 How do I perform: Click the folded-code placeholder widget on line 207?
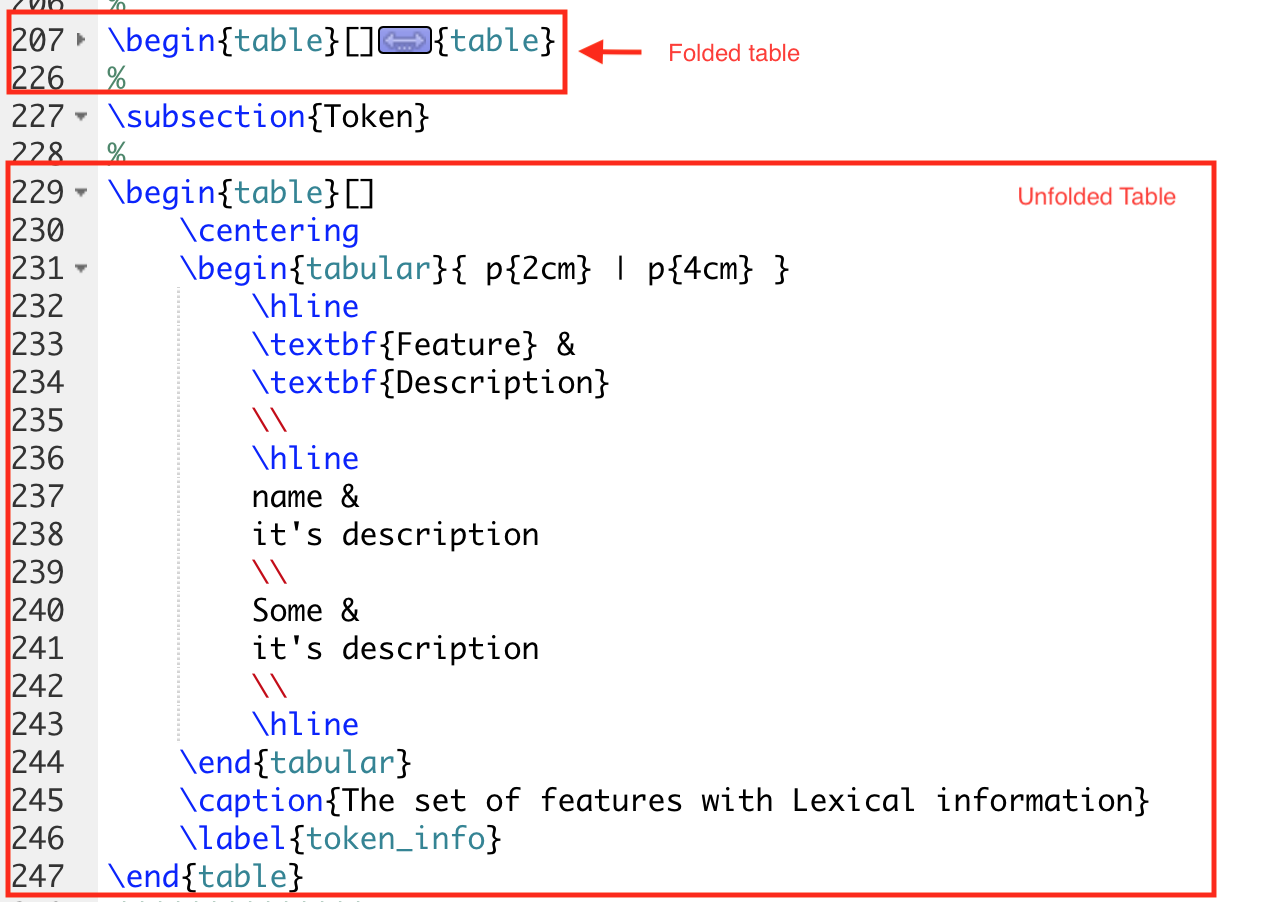(x=404, y=41)
